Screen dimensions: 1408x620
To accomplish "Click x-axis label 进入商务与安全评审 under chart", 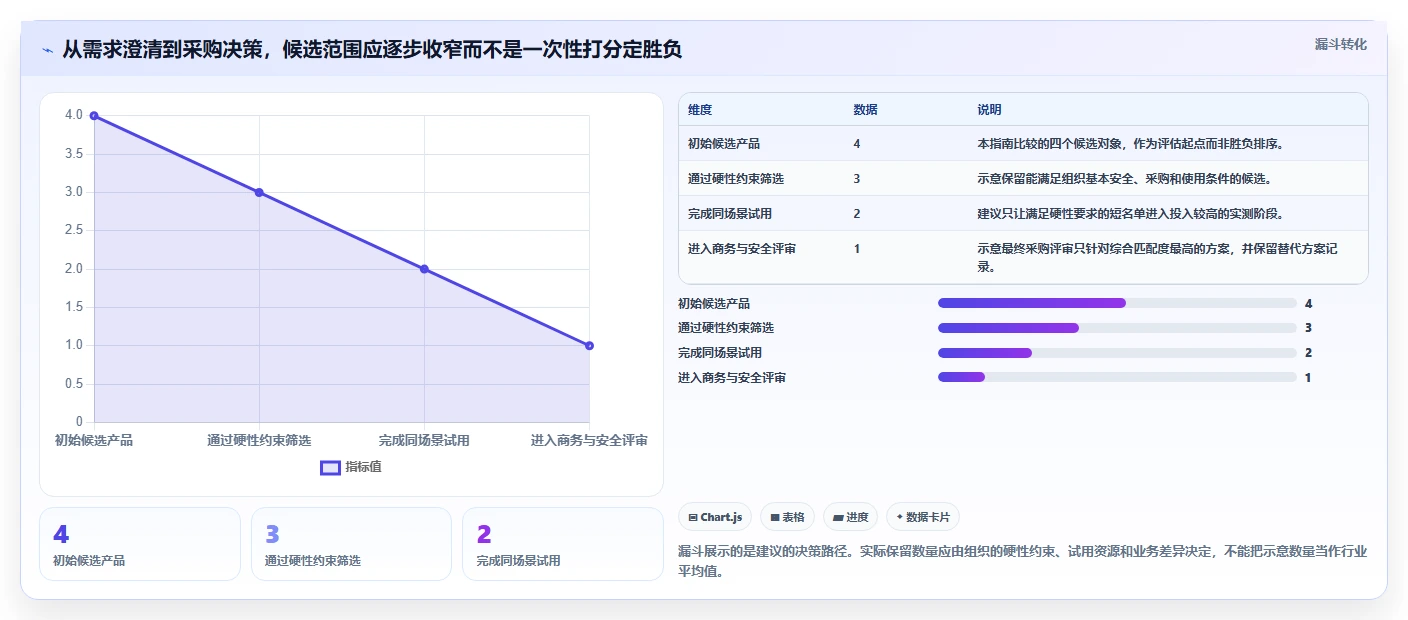I will [x=589, y=440].
